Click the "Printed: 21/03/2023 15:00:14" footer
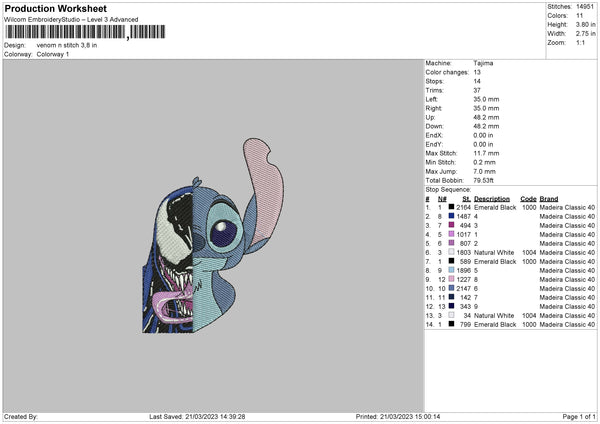The width and height of the screenshot is (600, 424). (x=398, y=416)
